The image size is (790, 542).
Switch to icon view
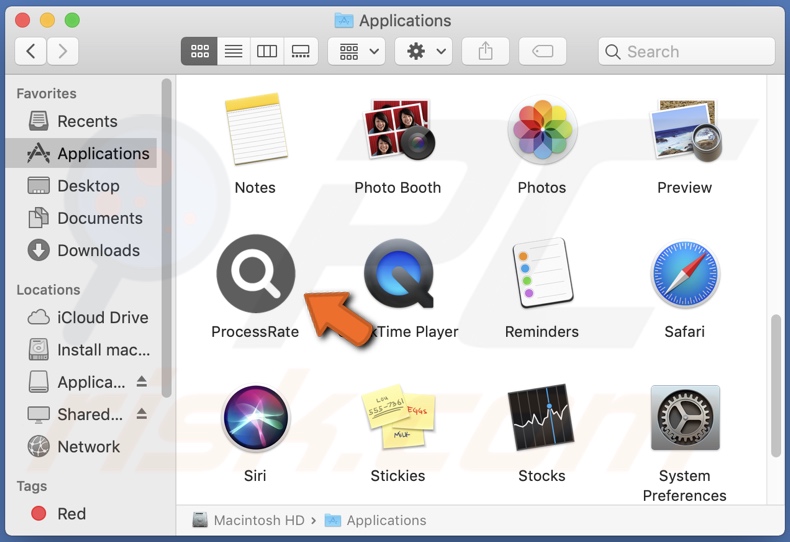(x=200, y=51)
